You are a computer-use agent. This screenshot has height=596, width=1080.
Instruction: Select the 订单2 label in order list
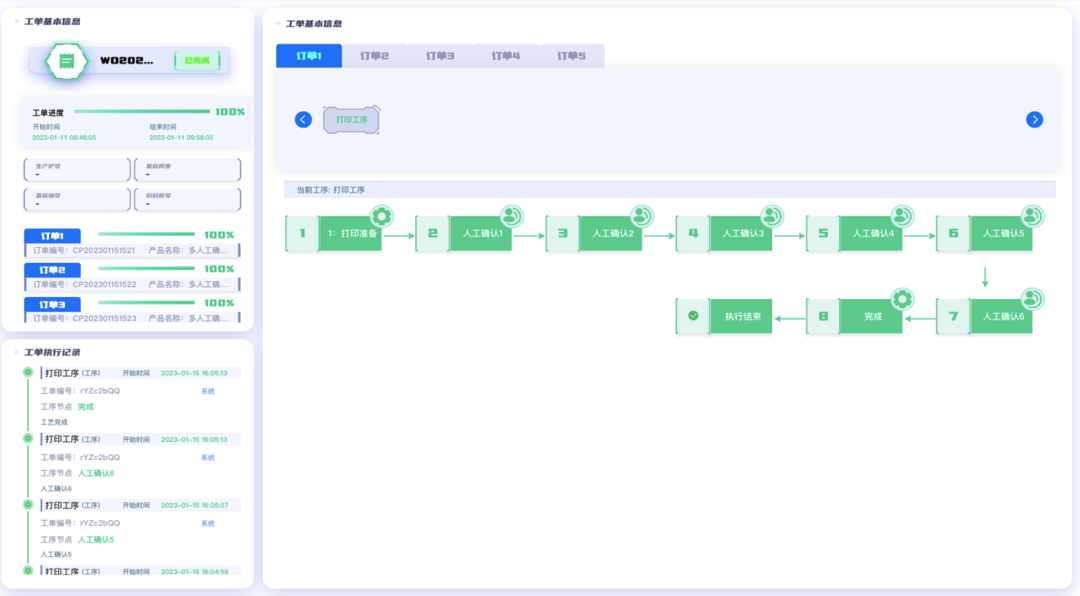pyautogui.click(x=52, y=270)
